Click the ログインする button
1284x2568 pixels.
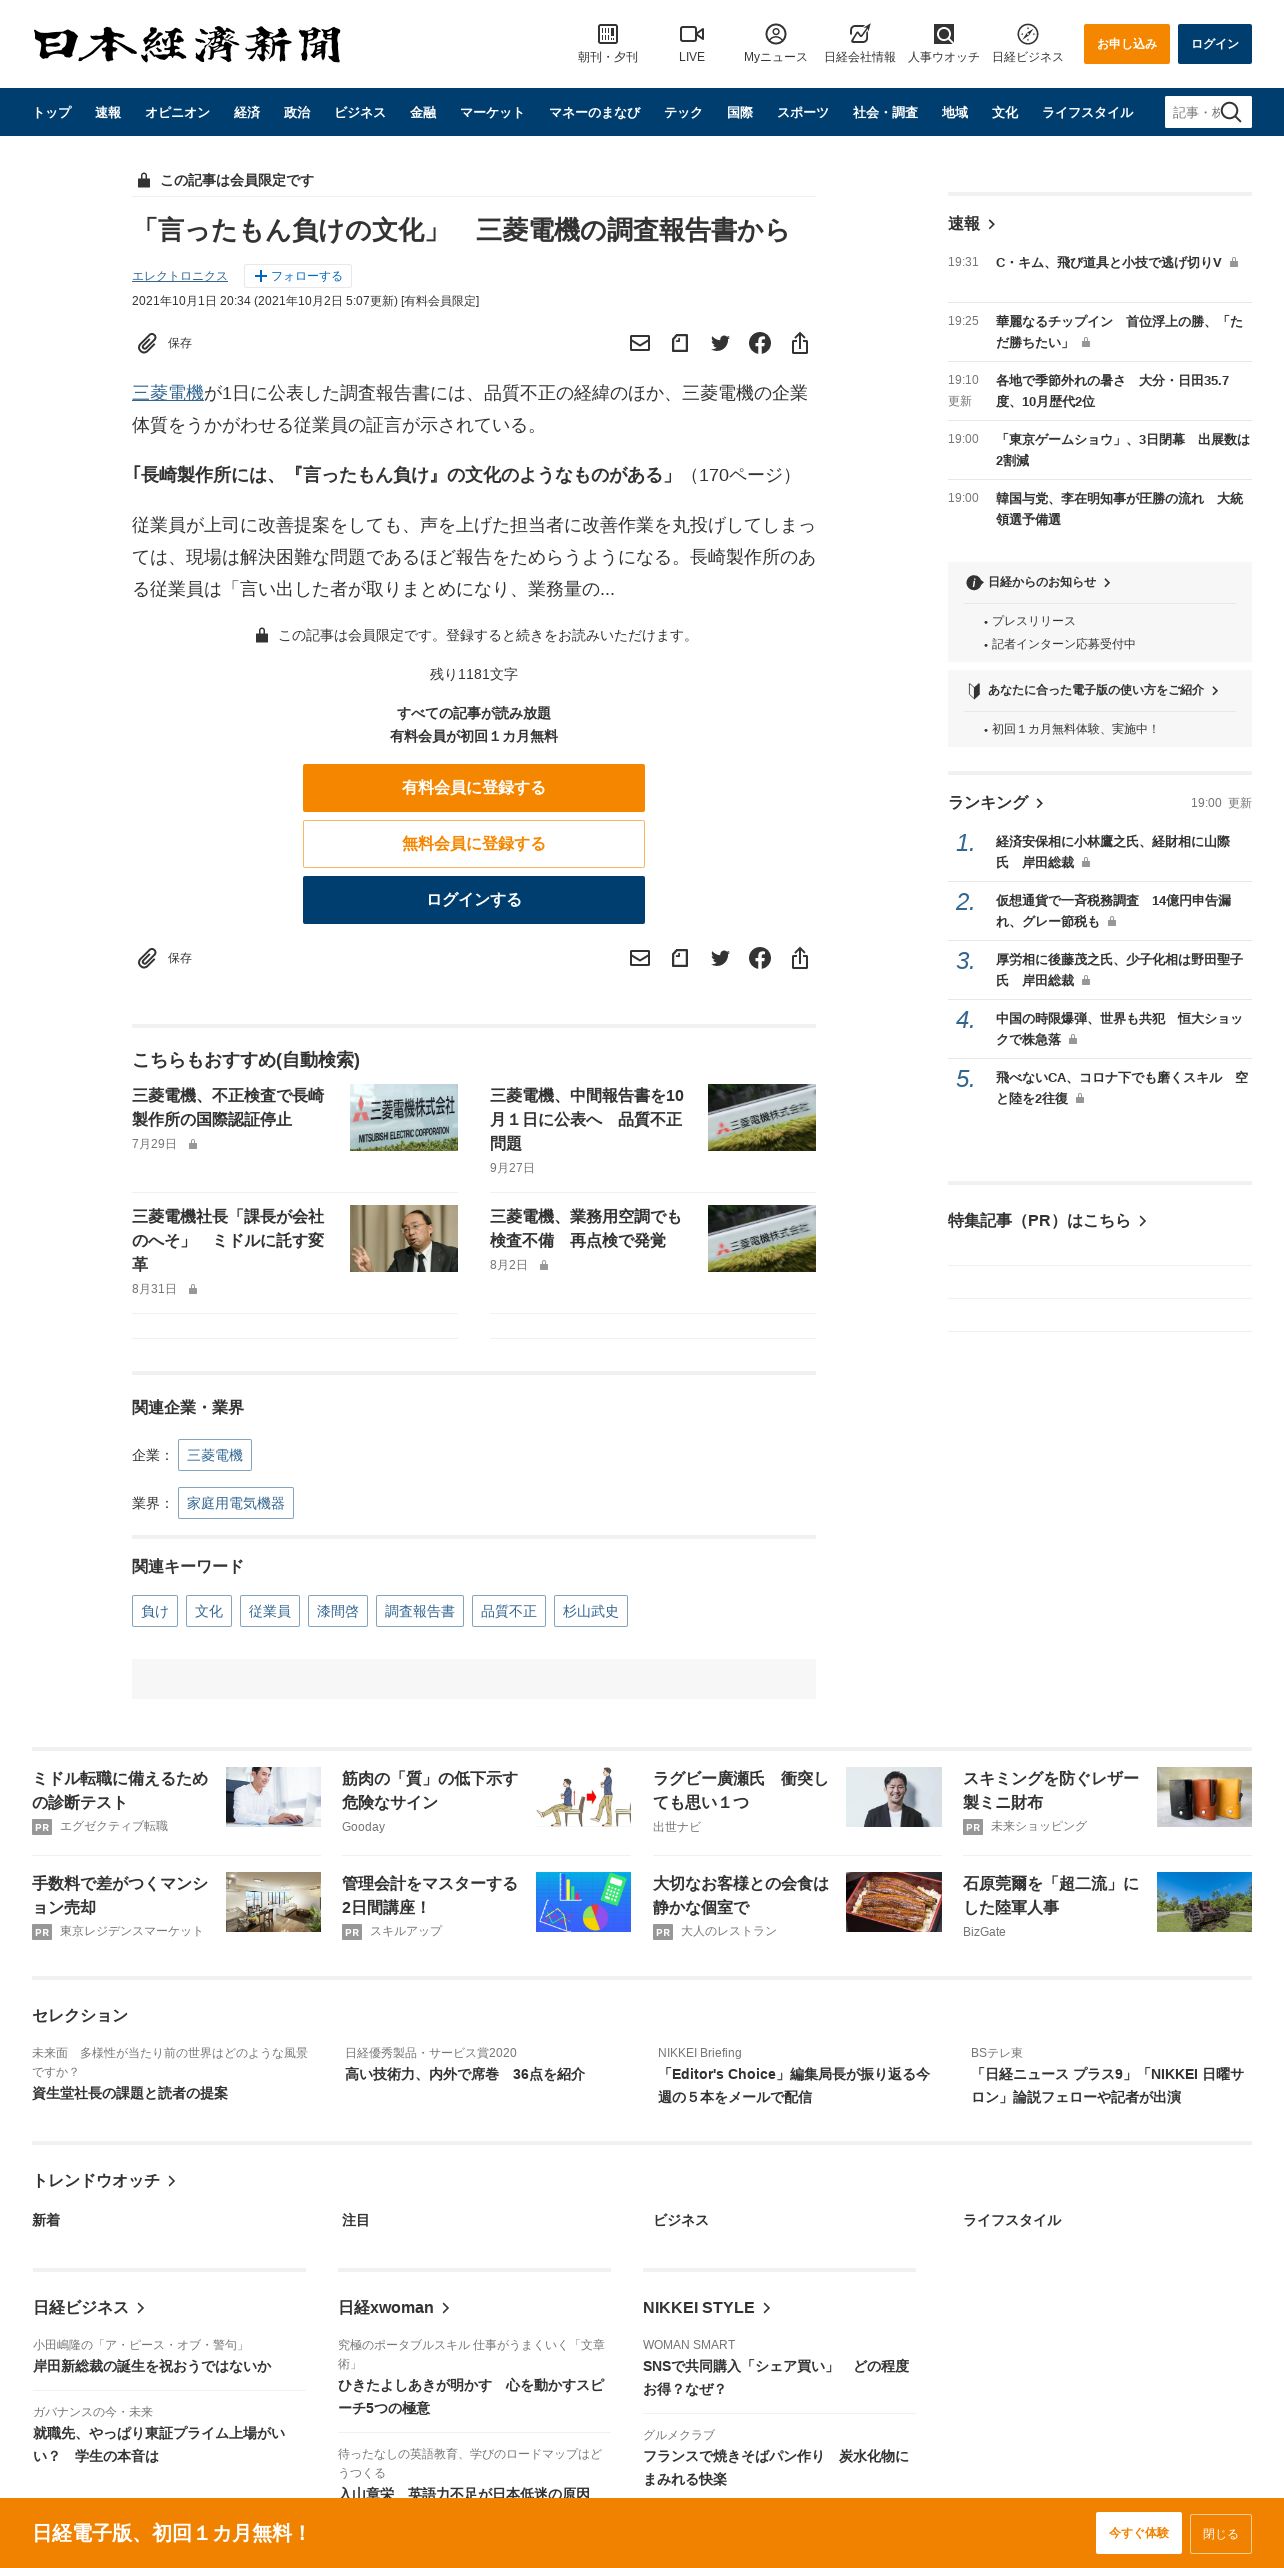coord(474,900)
